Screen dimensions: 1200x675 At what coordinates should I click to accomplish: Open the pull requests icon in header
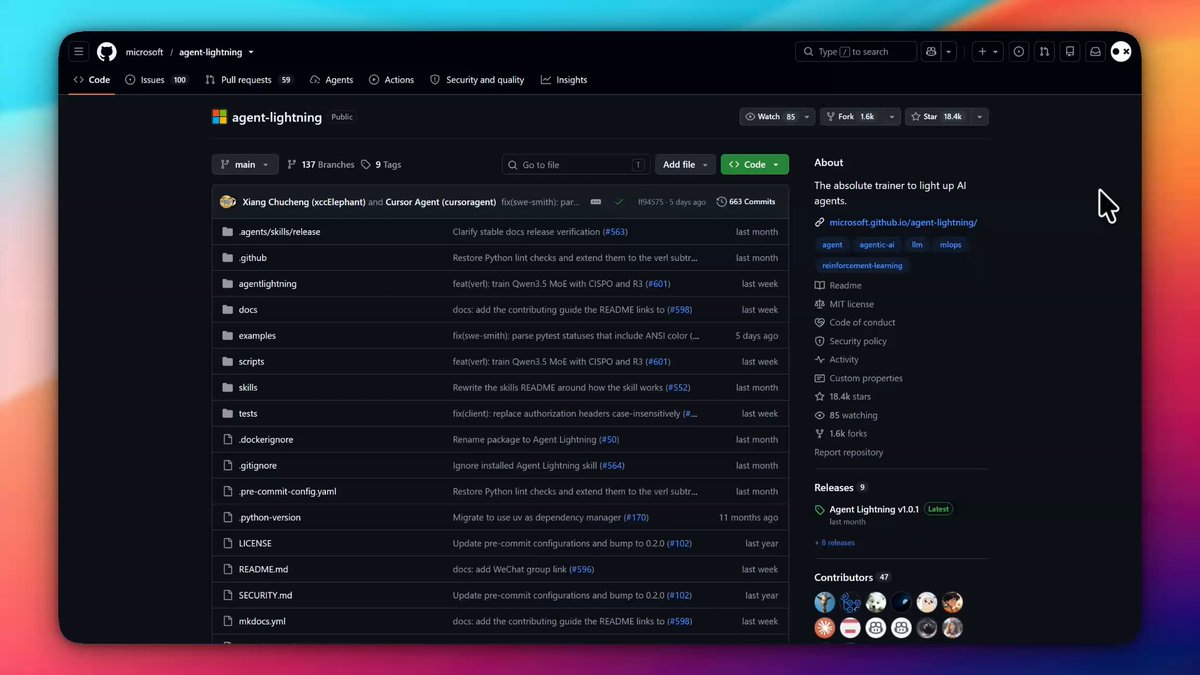[x=1044, y=52]
